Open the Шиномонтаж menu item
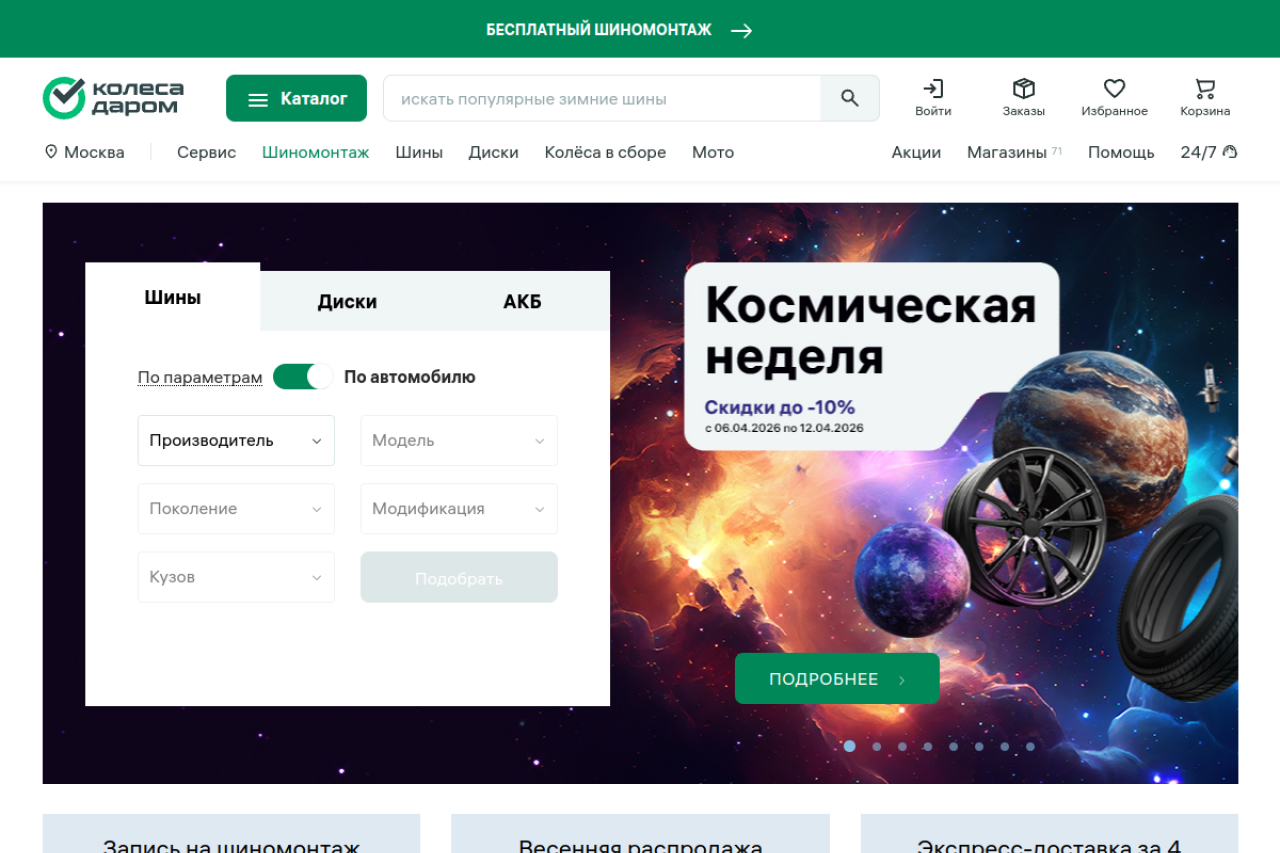Screen dimensions: 1280x853 pyautogui.click(x=315, y=152)
